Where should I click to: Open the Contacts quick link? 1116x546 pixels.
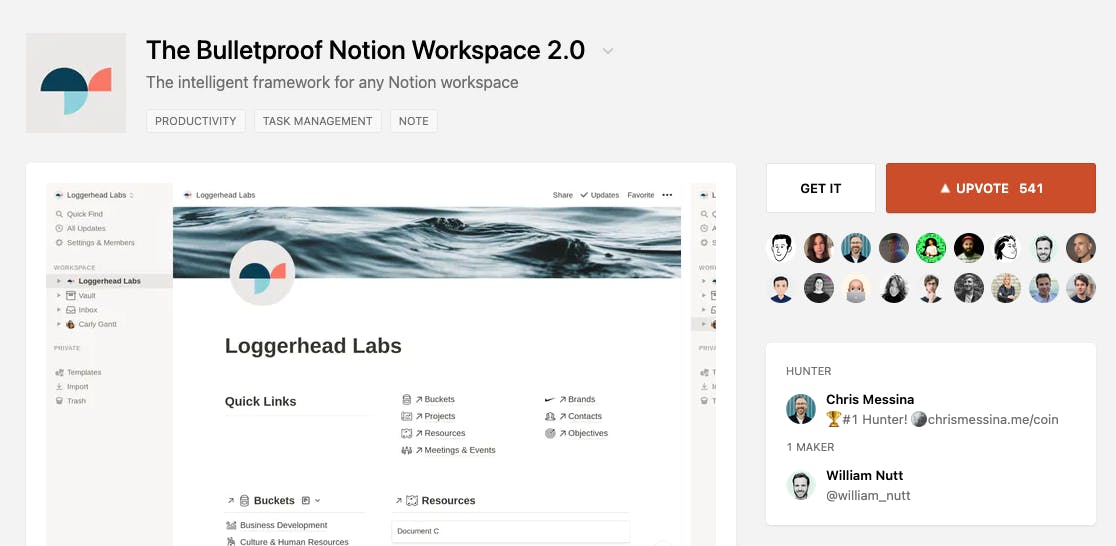[x=574, y=416]
